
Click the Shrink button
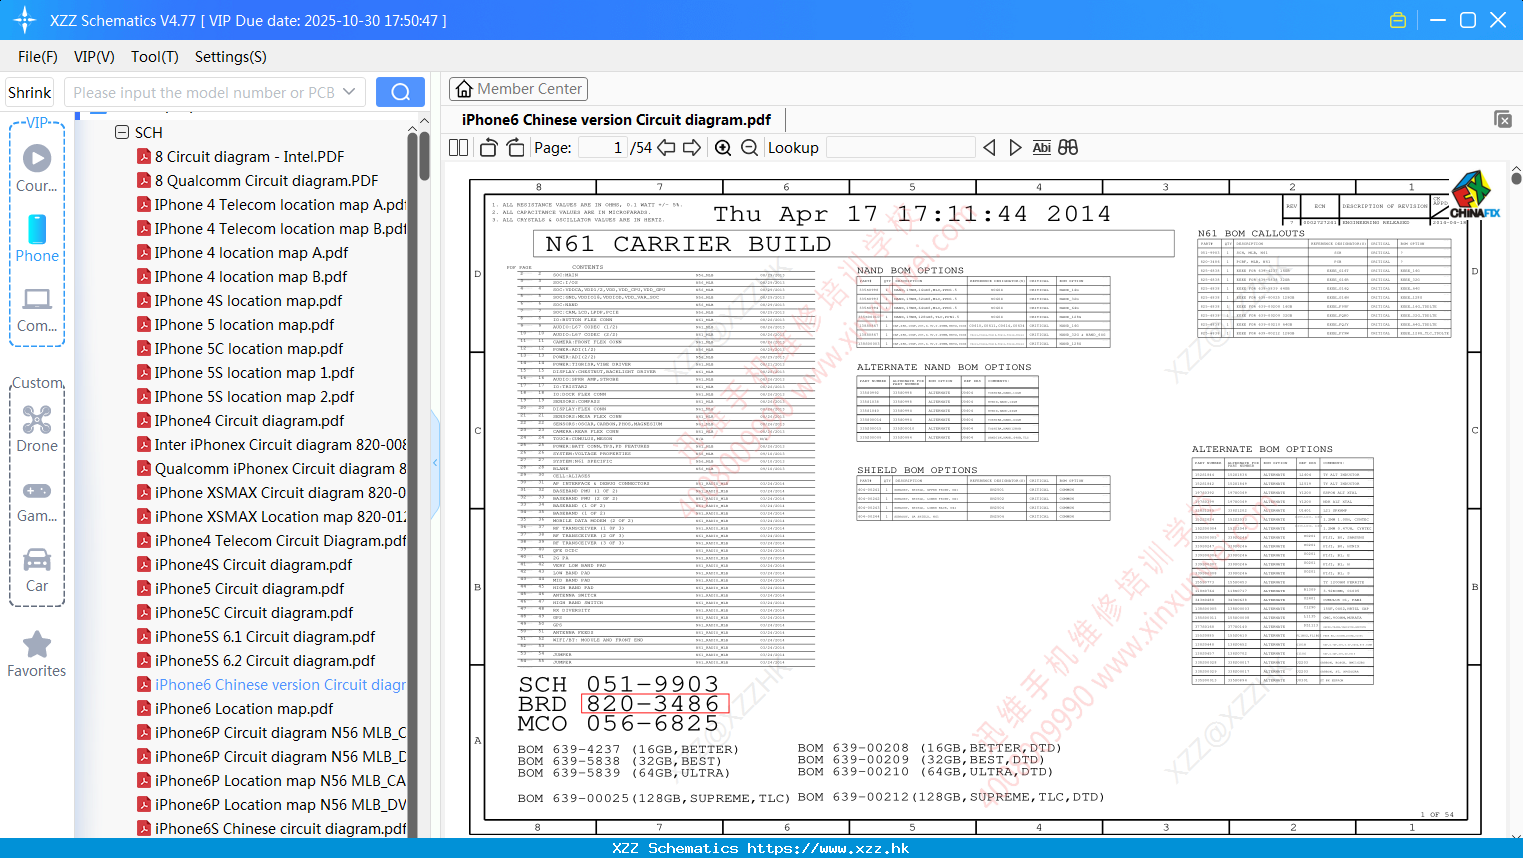click(x=30, y=92)
